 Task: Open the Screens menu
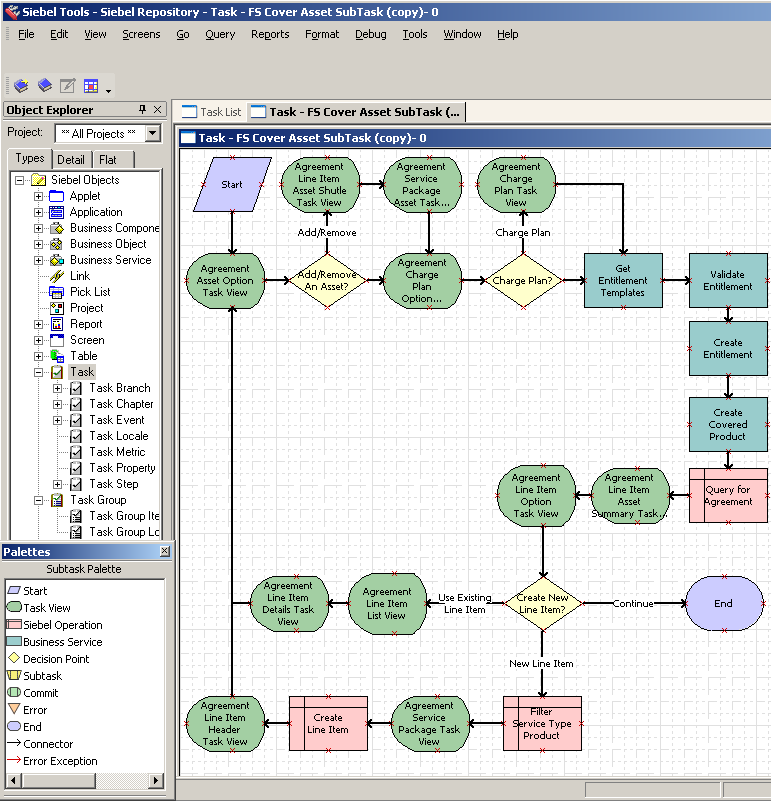tap(141, 34)
